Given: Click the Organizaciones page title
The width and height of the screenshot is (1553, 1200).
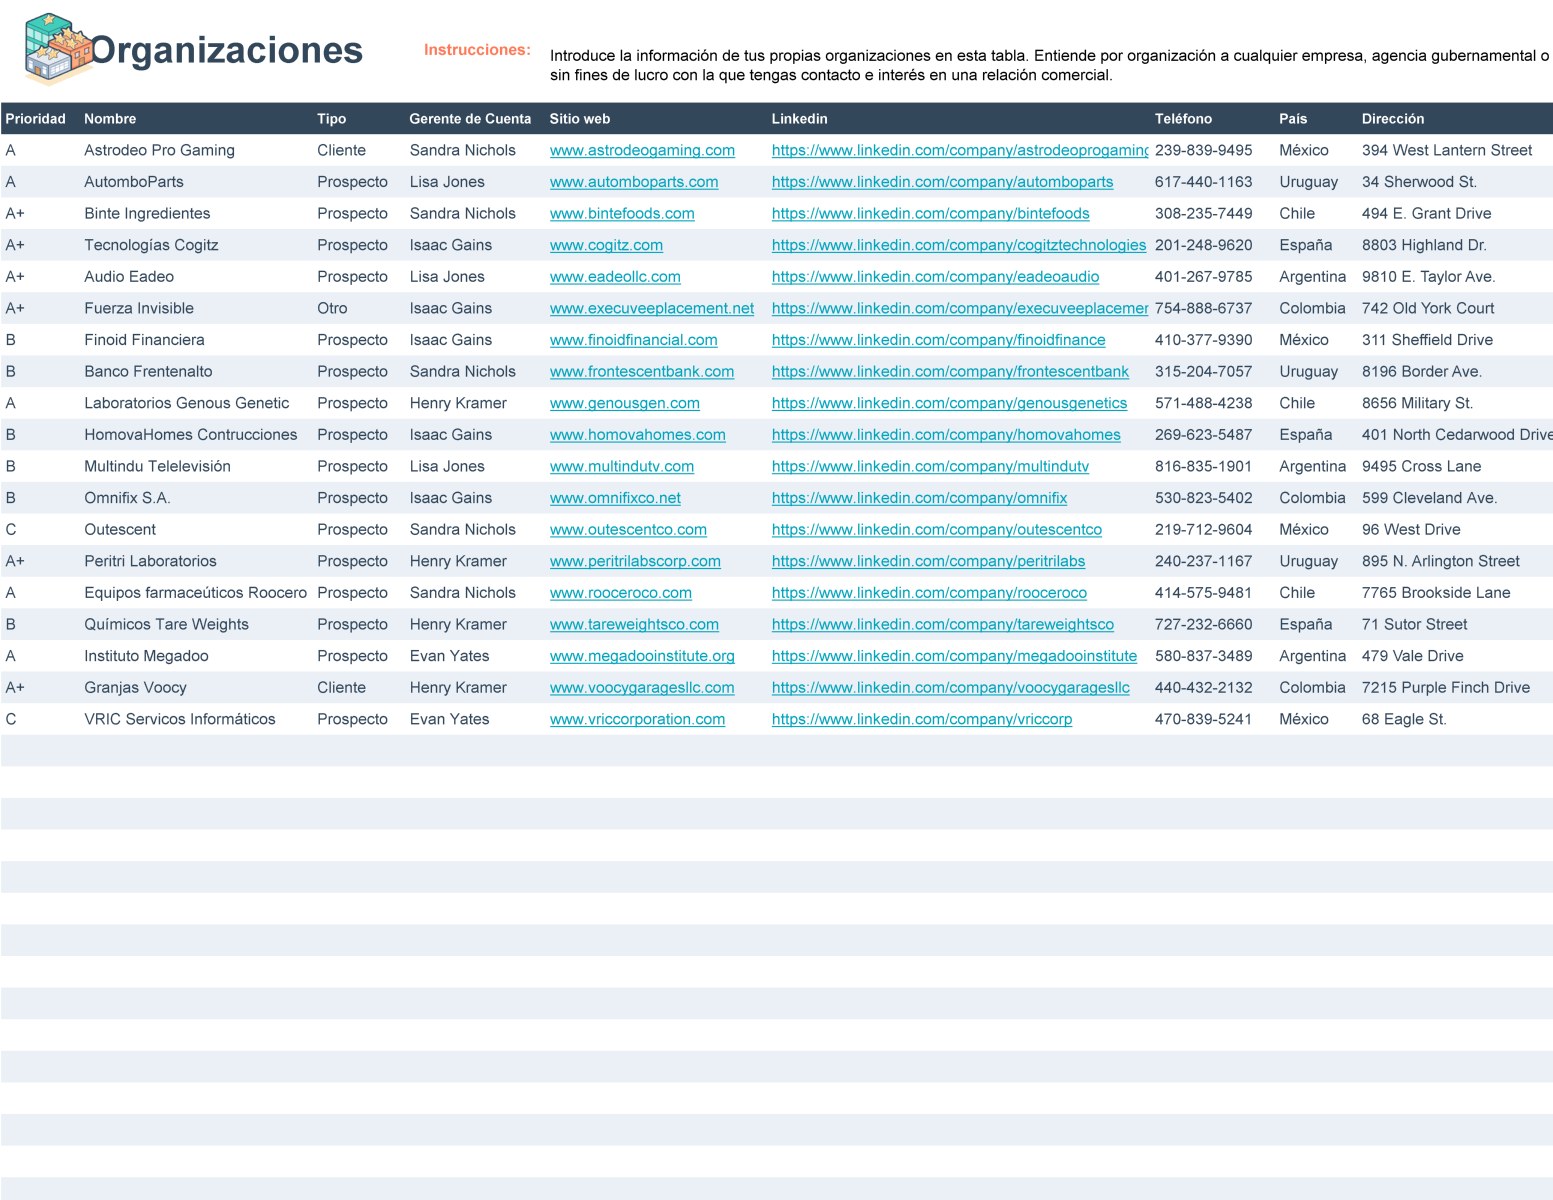Looking at the screenshot, I should [x=227, y=50].
